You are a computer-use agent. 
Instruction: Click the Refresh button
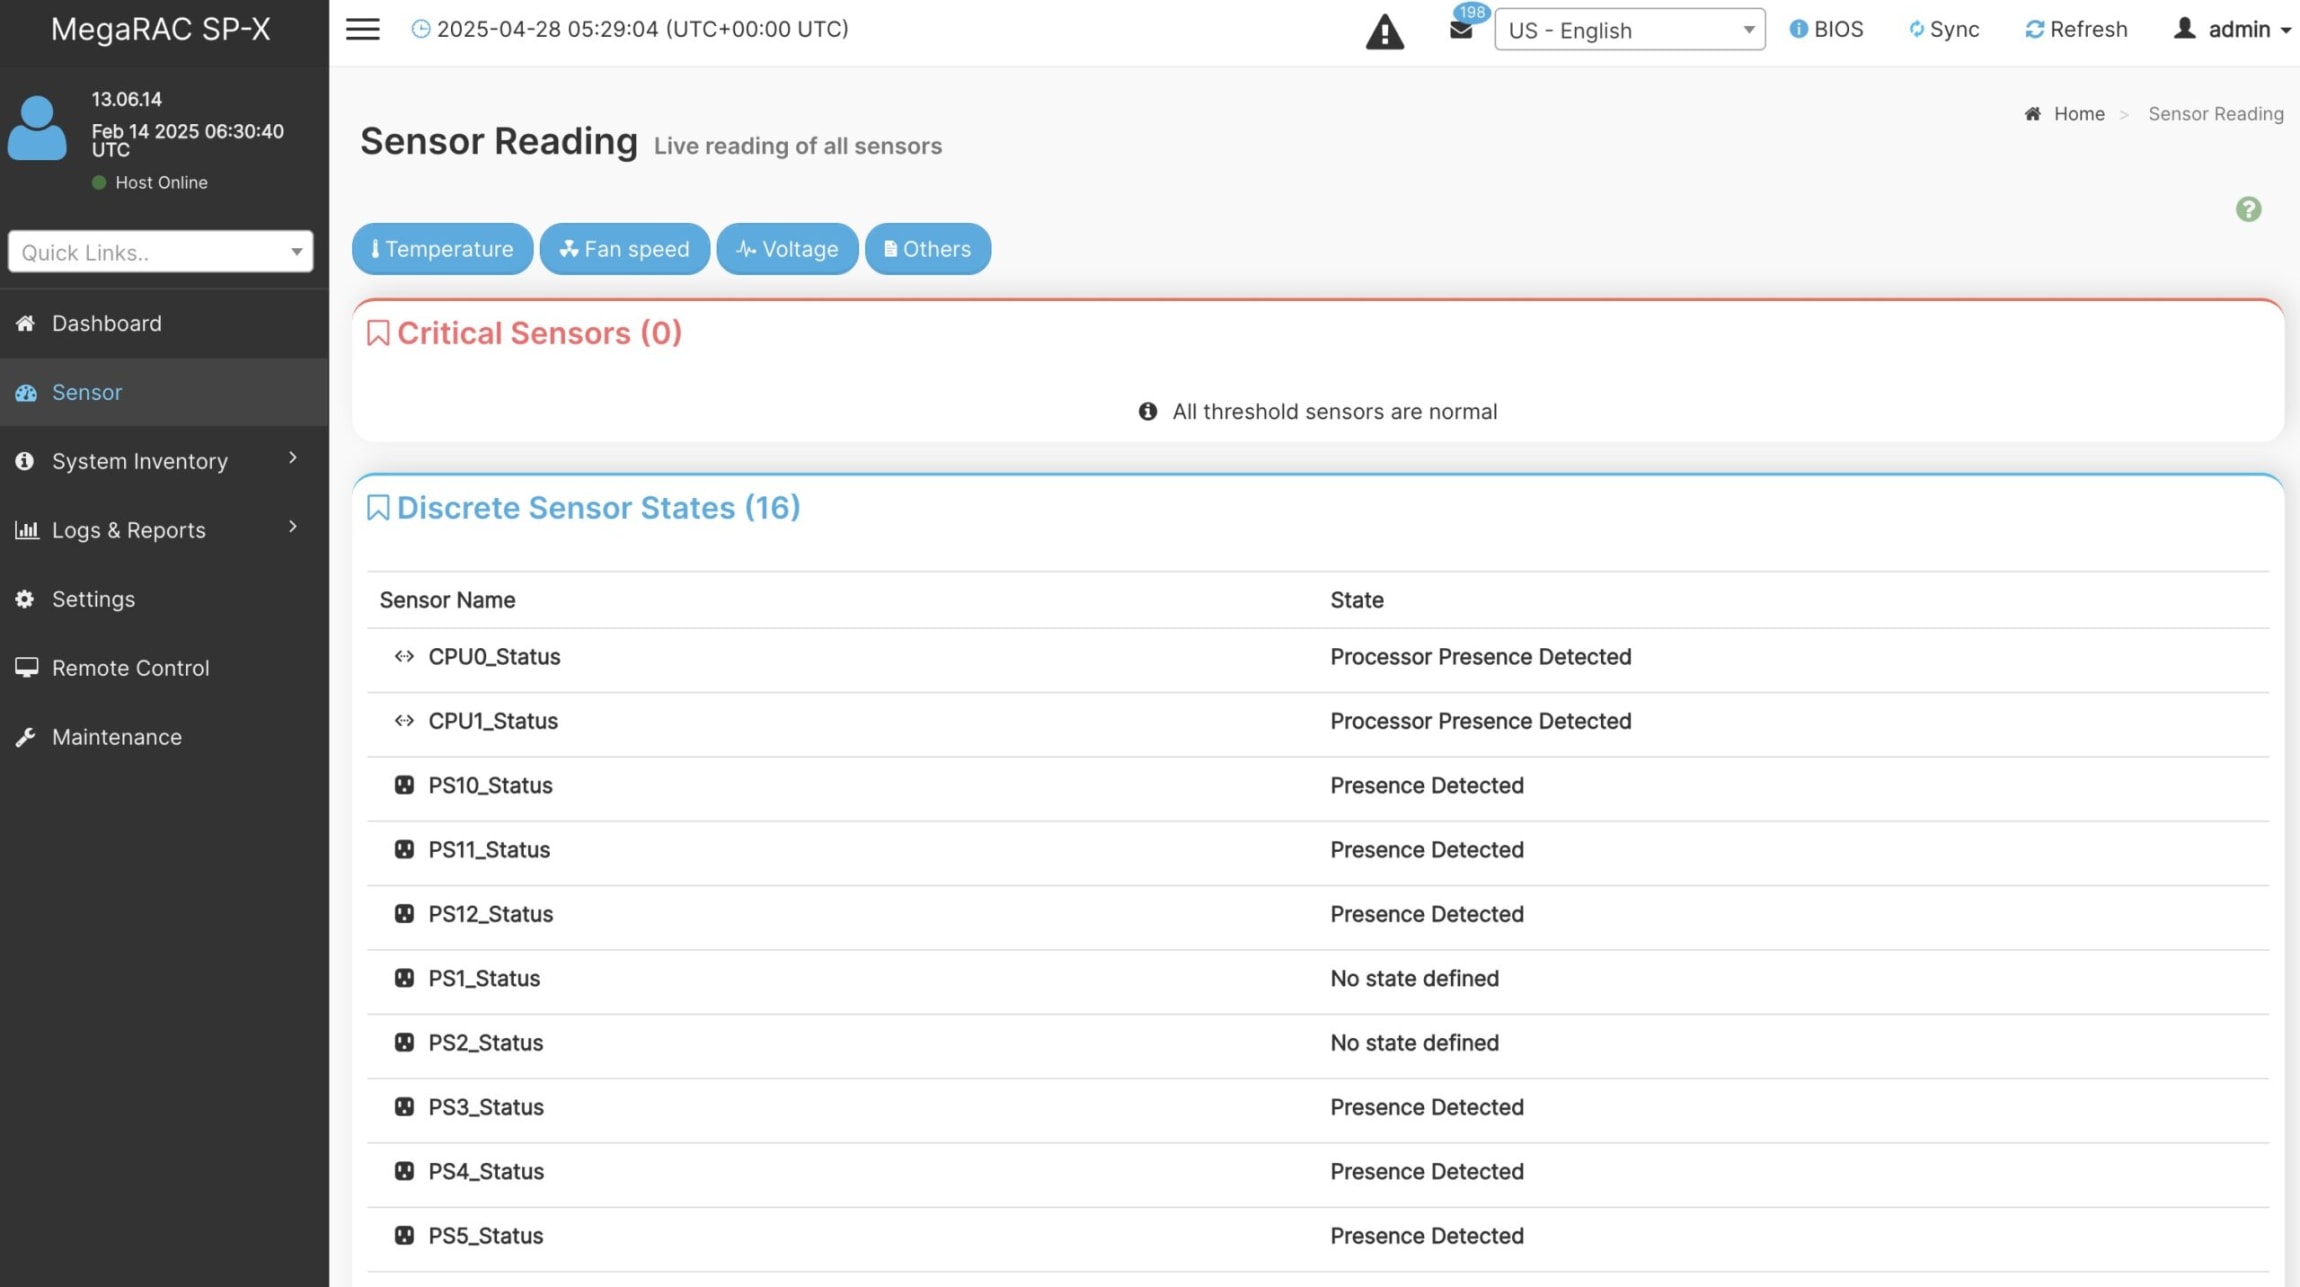pyautogui.click(x=2076, y=29)
